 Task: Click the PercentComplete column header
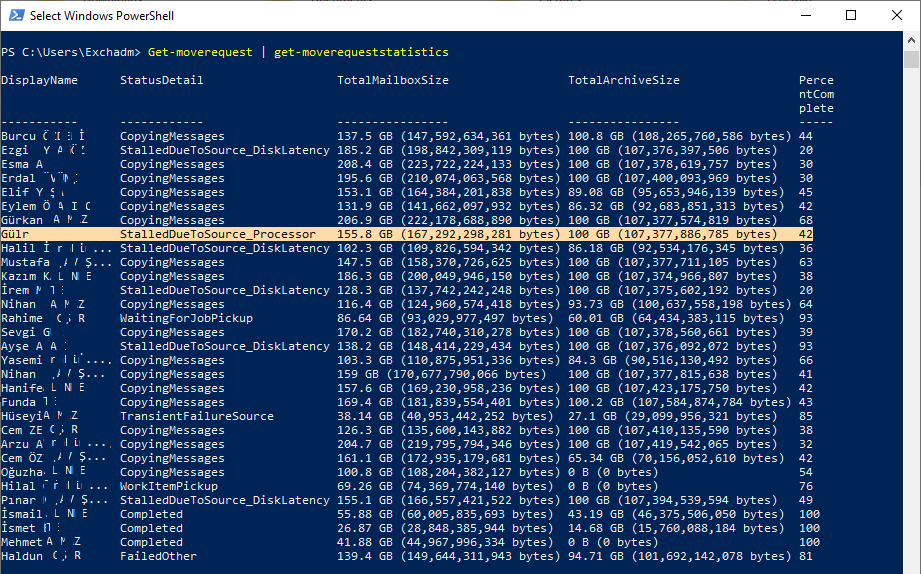(816, 94)
